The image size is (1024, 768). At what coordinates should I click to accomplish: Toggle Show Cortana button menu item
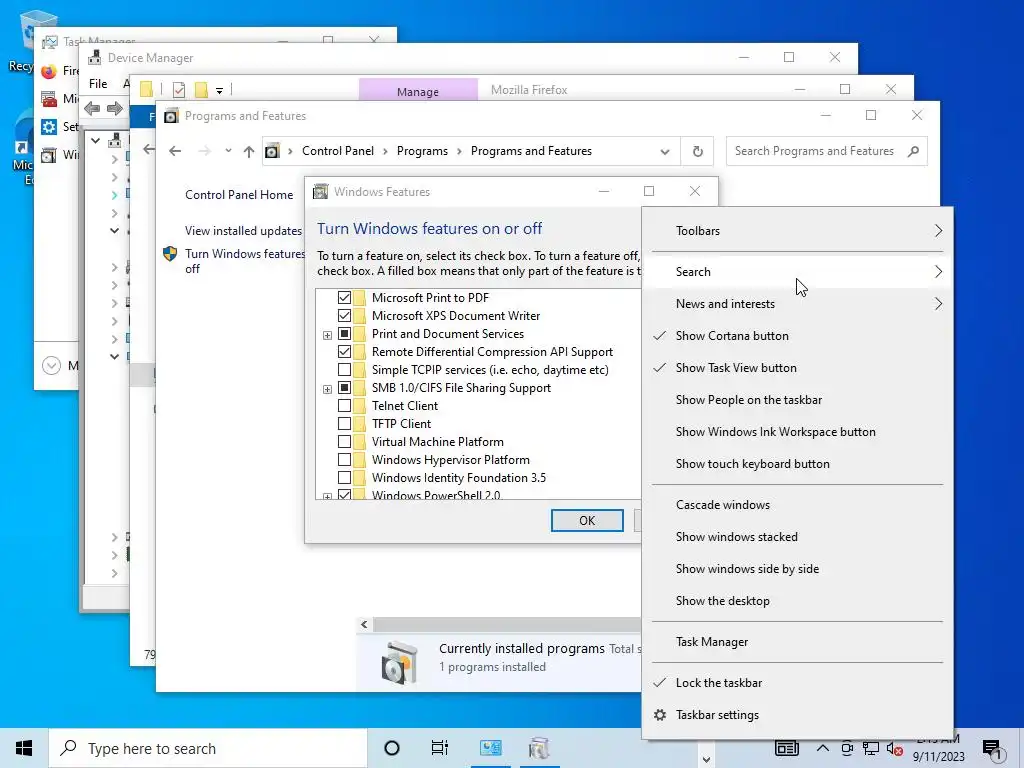[x=797, y=336]
